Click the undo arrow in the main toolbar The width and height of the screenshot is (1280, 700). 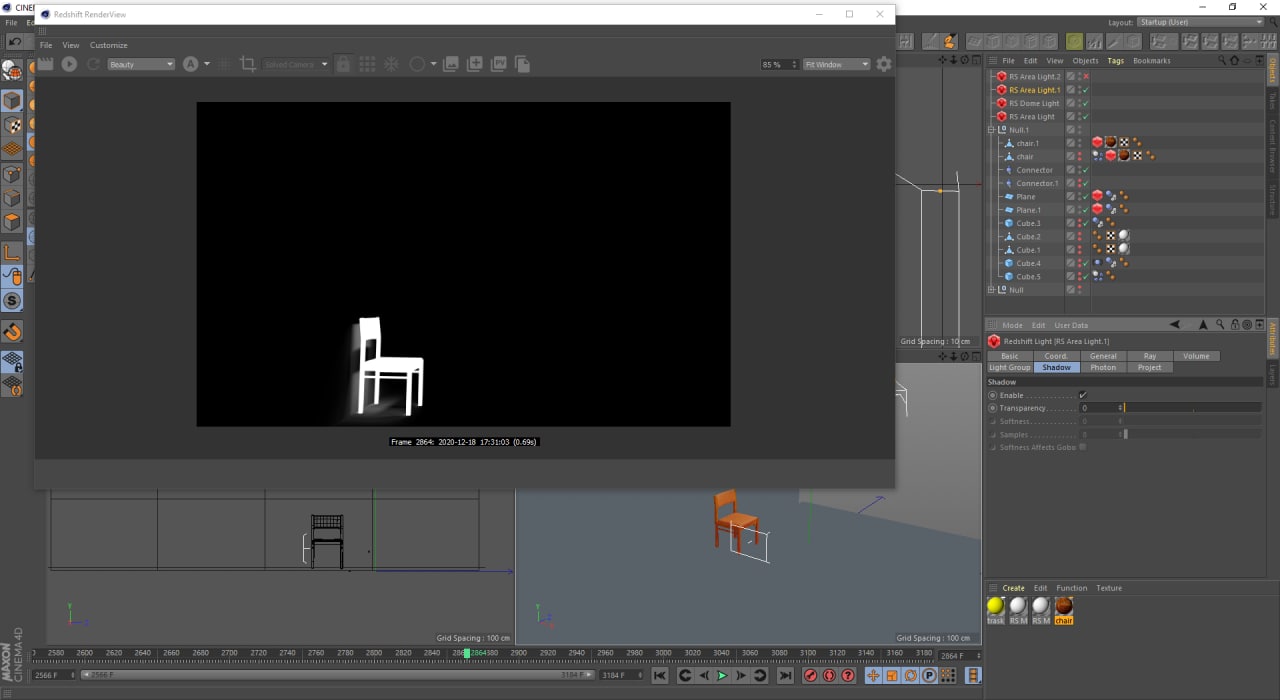pyautogui.click(x=15, y=41)
